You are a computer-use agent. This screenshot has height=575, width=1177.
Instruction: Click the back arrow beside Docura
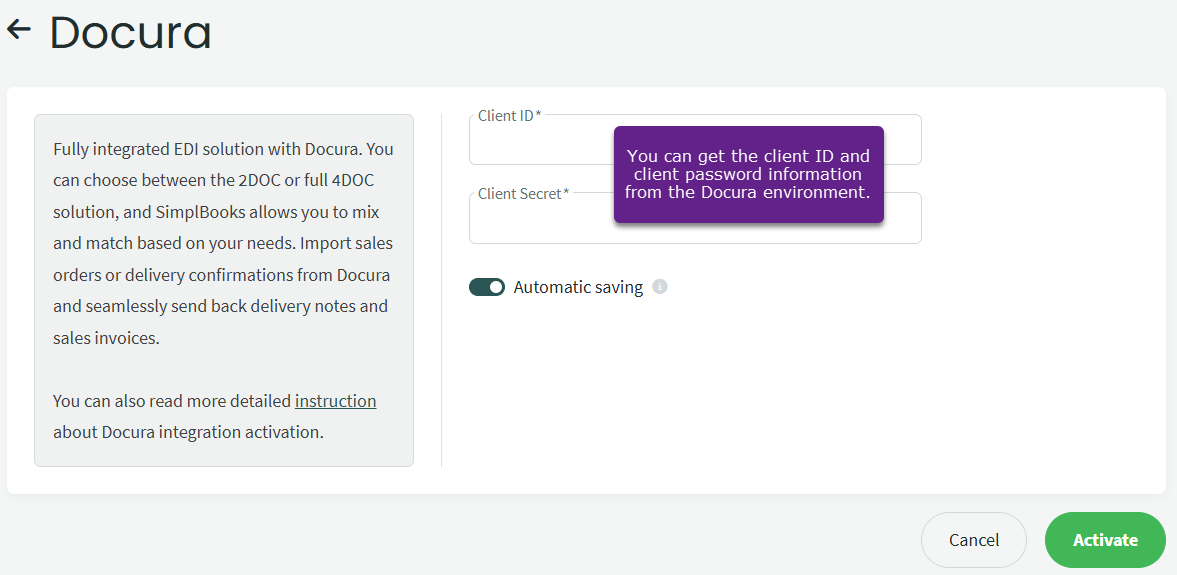click(x=18, y=31)
